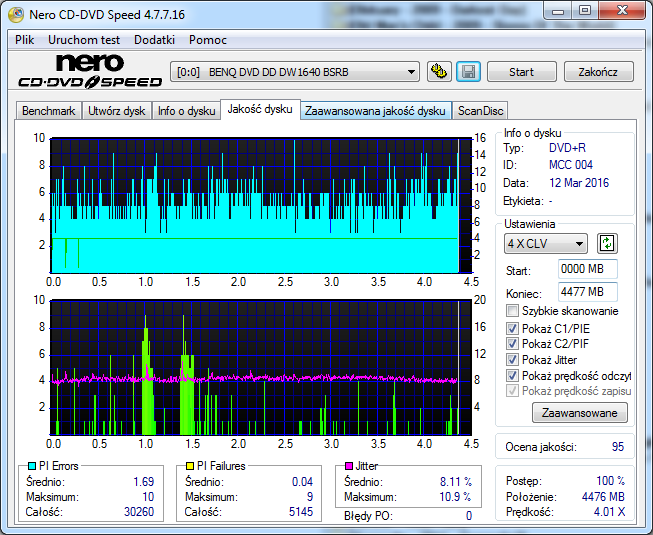Open the Plik menu

[25, 40]
